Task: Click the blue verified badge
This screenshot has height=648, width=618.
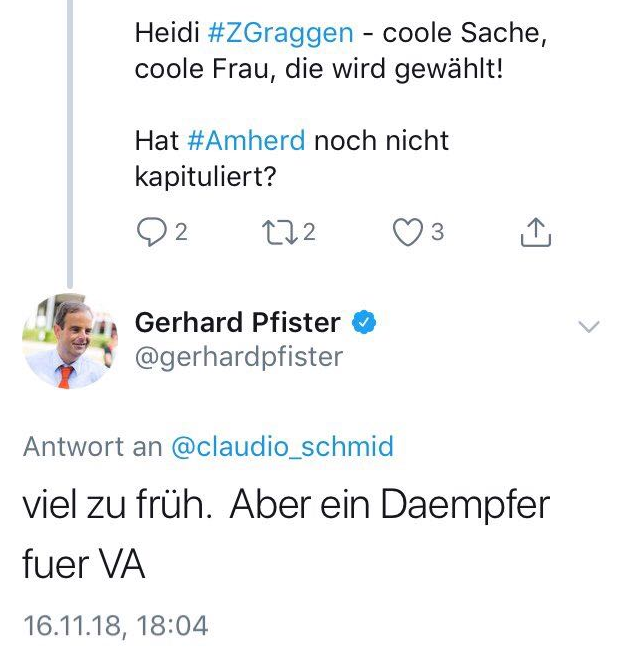Action: coord(366,323)
